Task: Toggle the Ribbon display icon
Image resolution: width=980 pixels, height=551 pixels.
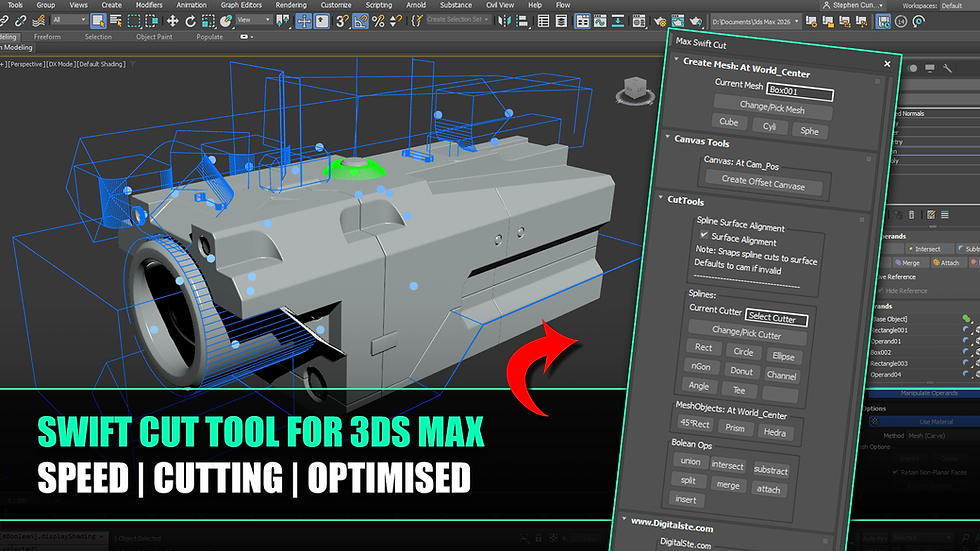Action: coord(582,21)
